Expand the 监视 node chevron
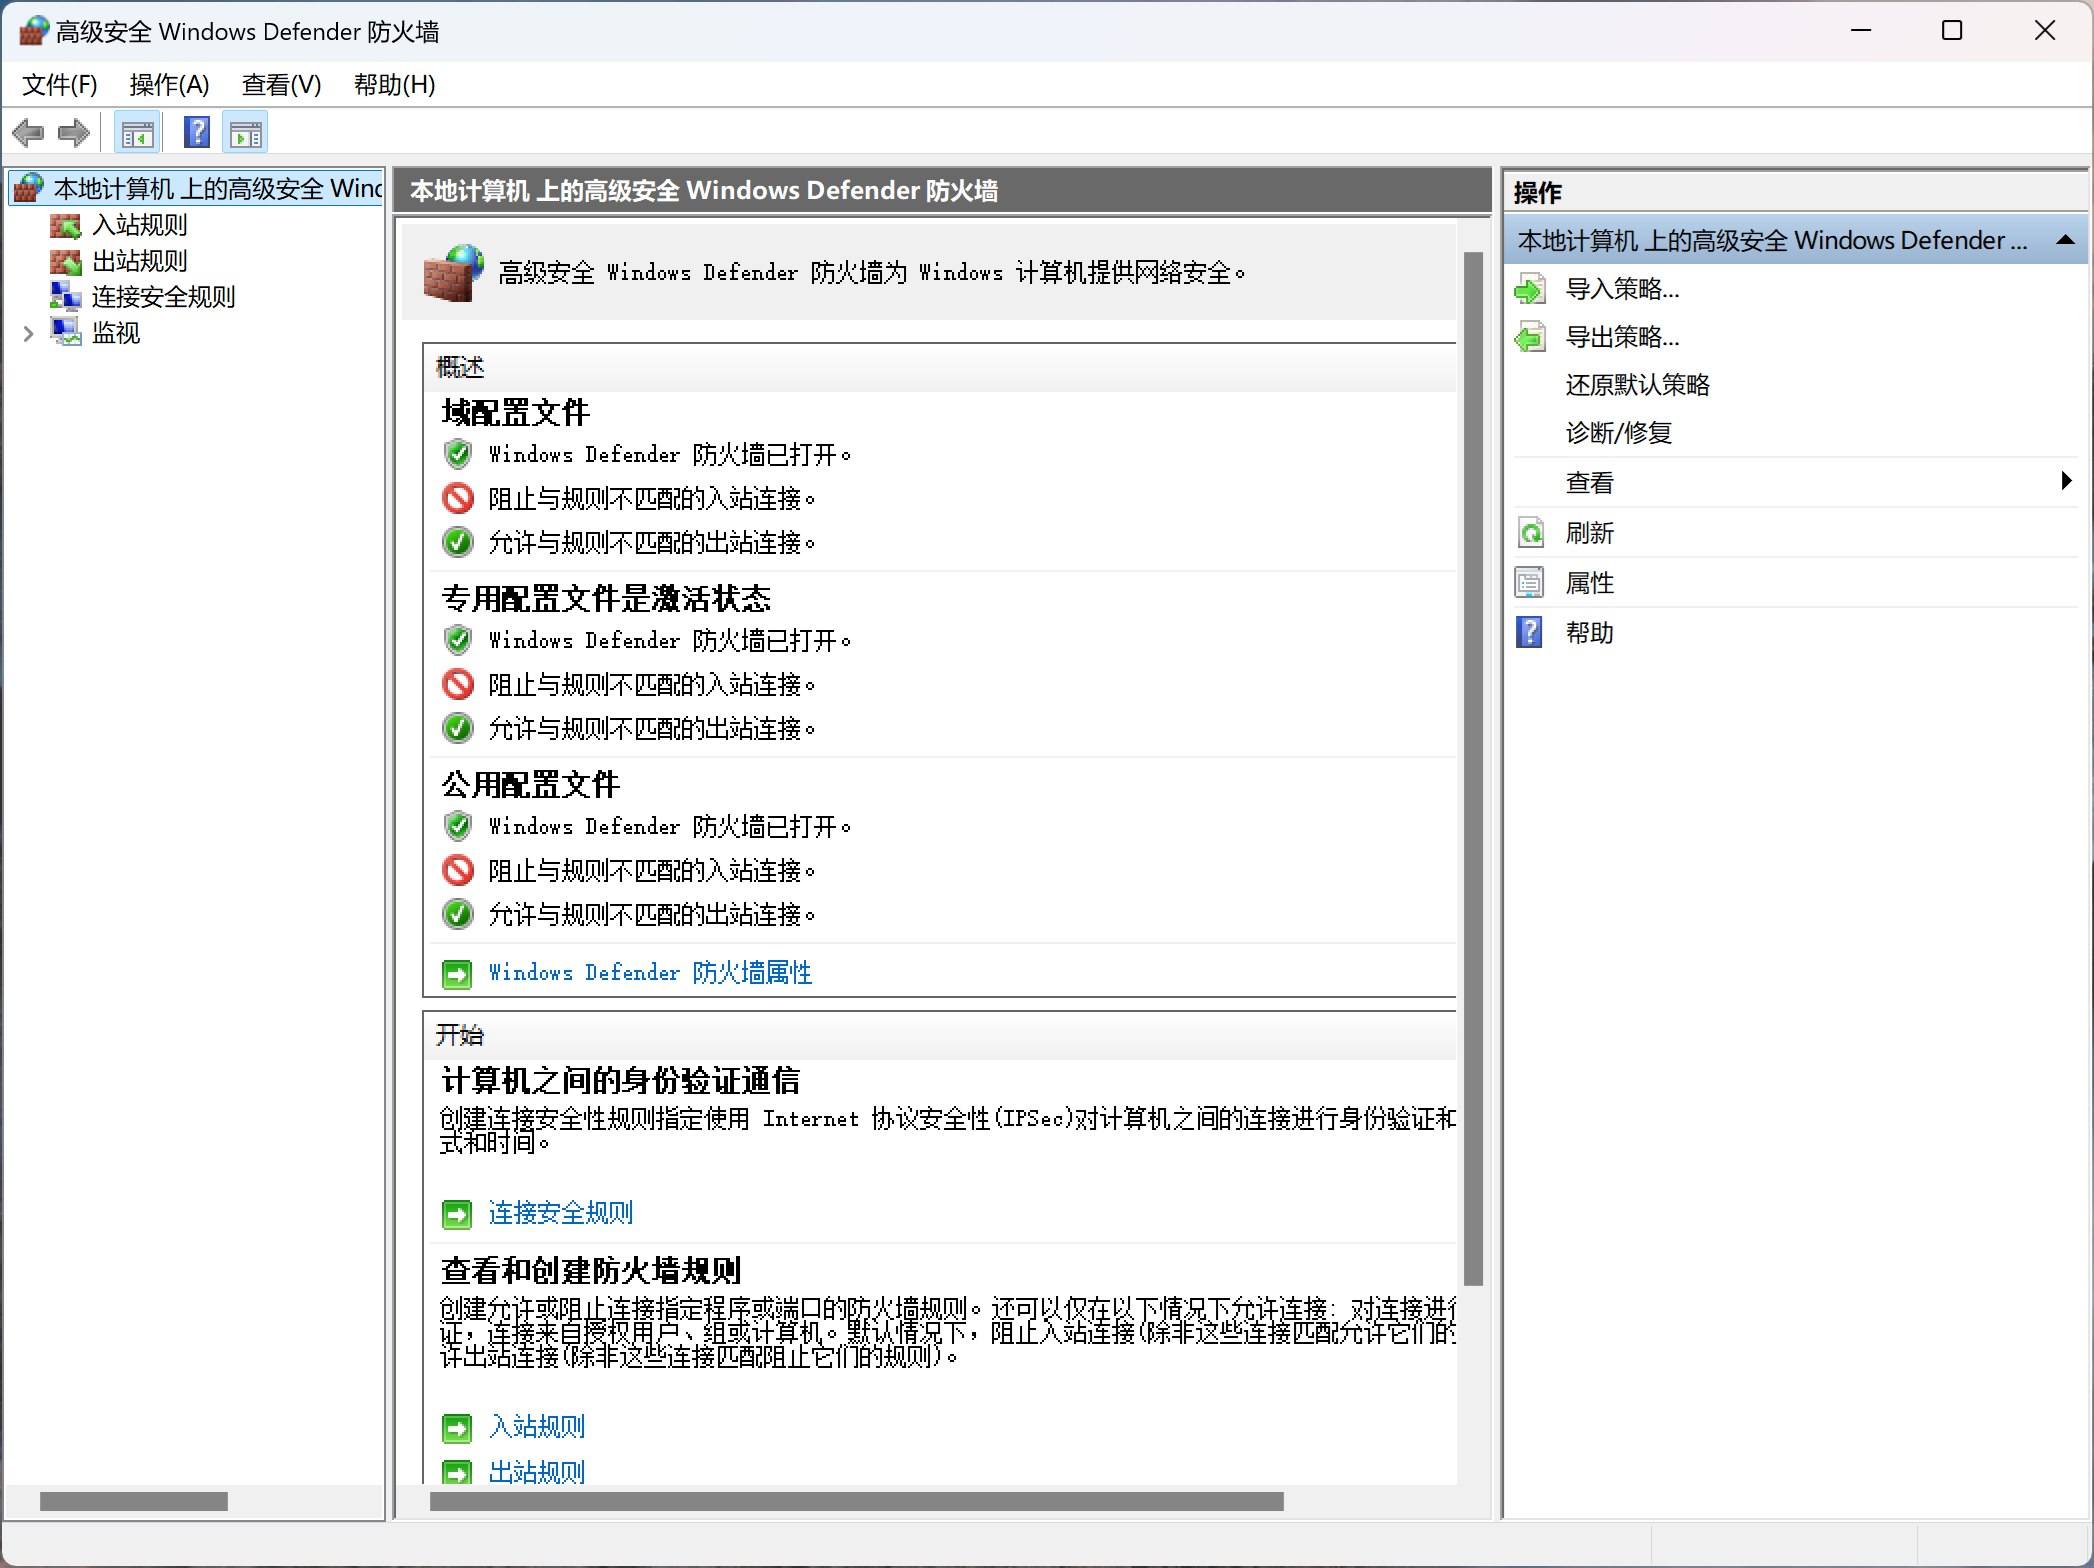 pos(28,333)
